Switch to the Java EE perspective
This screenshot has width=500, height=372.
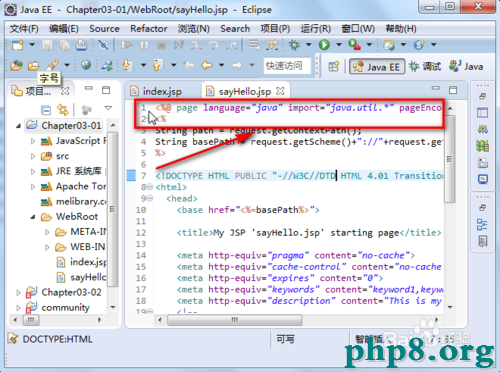(x=377, y=67)
